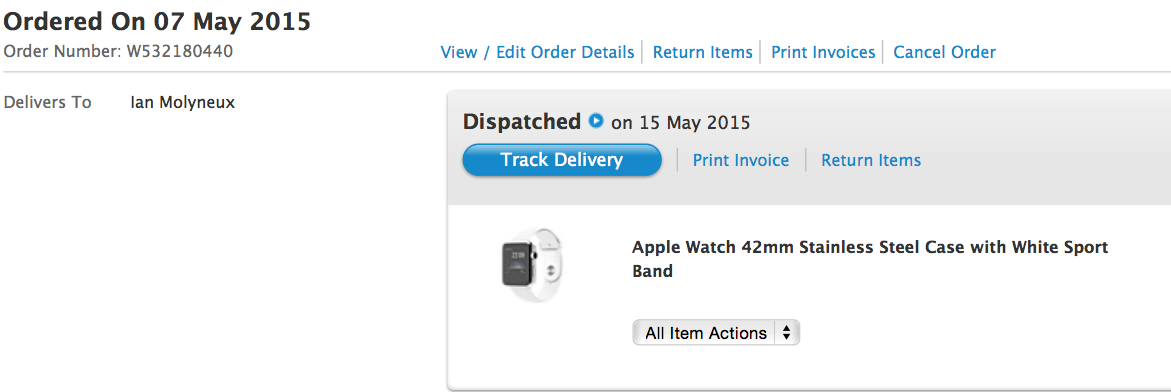
Task: Click the dispatch date 15 May 2015
Action: [695, 122]
